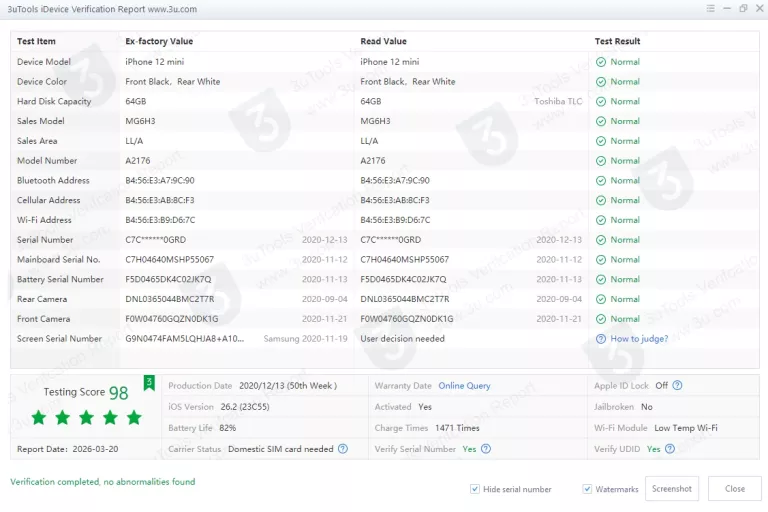Click the question icon before How to judge
The height and width of the screenshot is (512, 768).
[x=601, y=339]
